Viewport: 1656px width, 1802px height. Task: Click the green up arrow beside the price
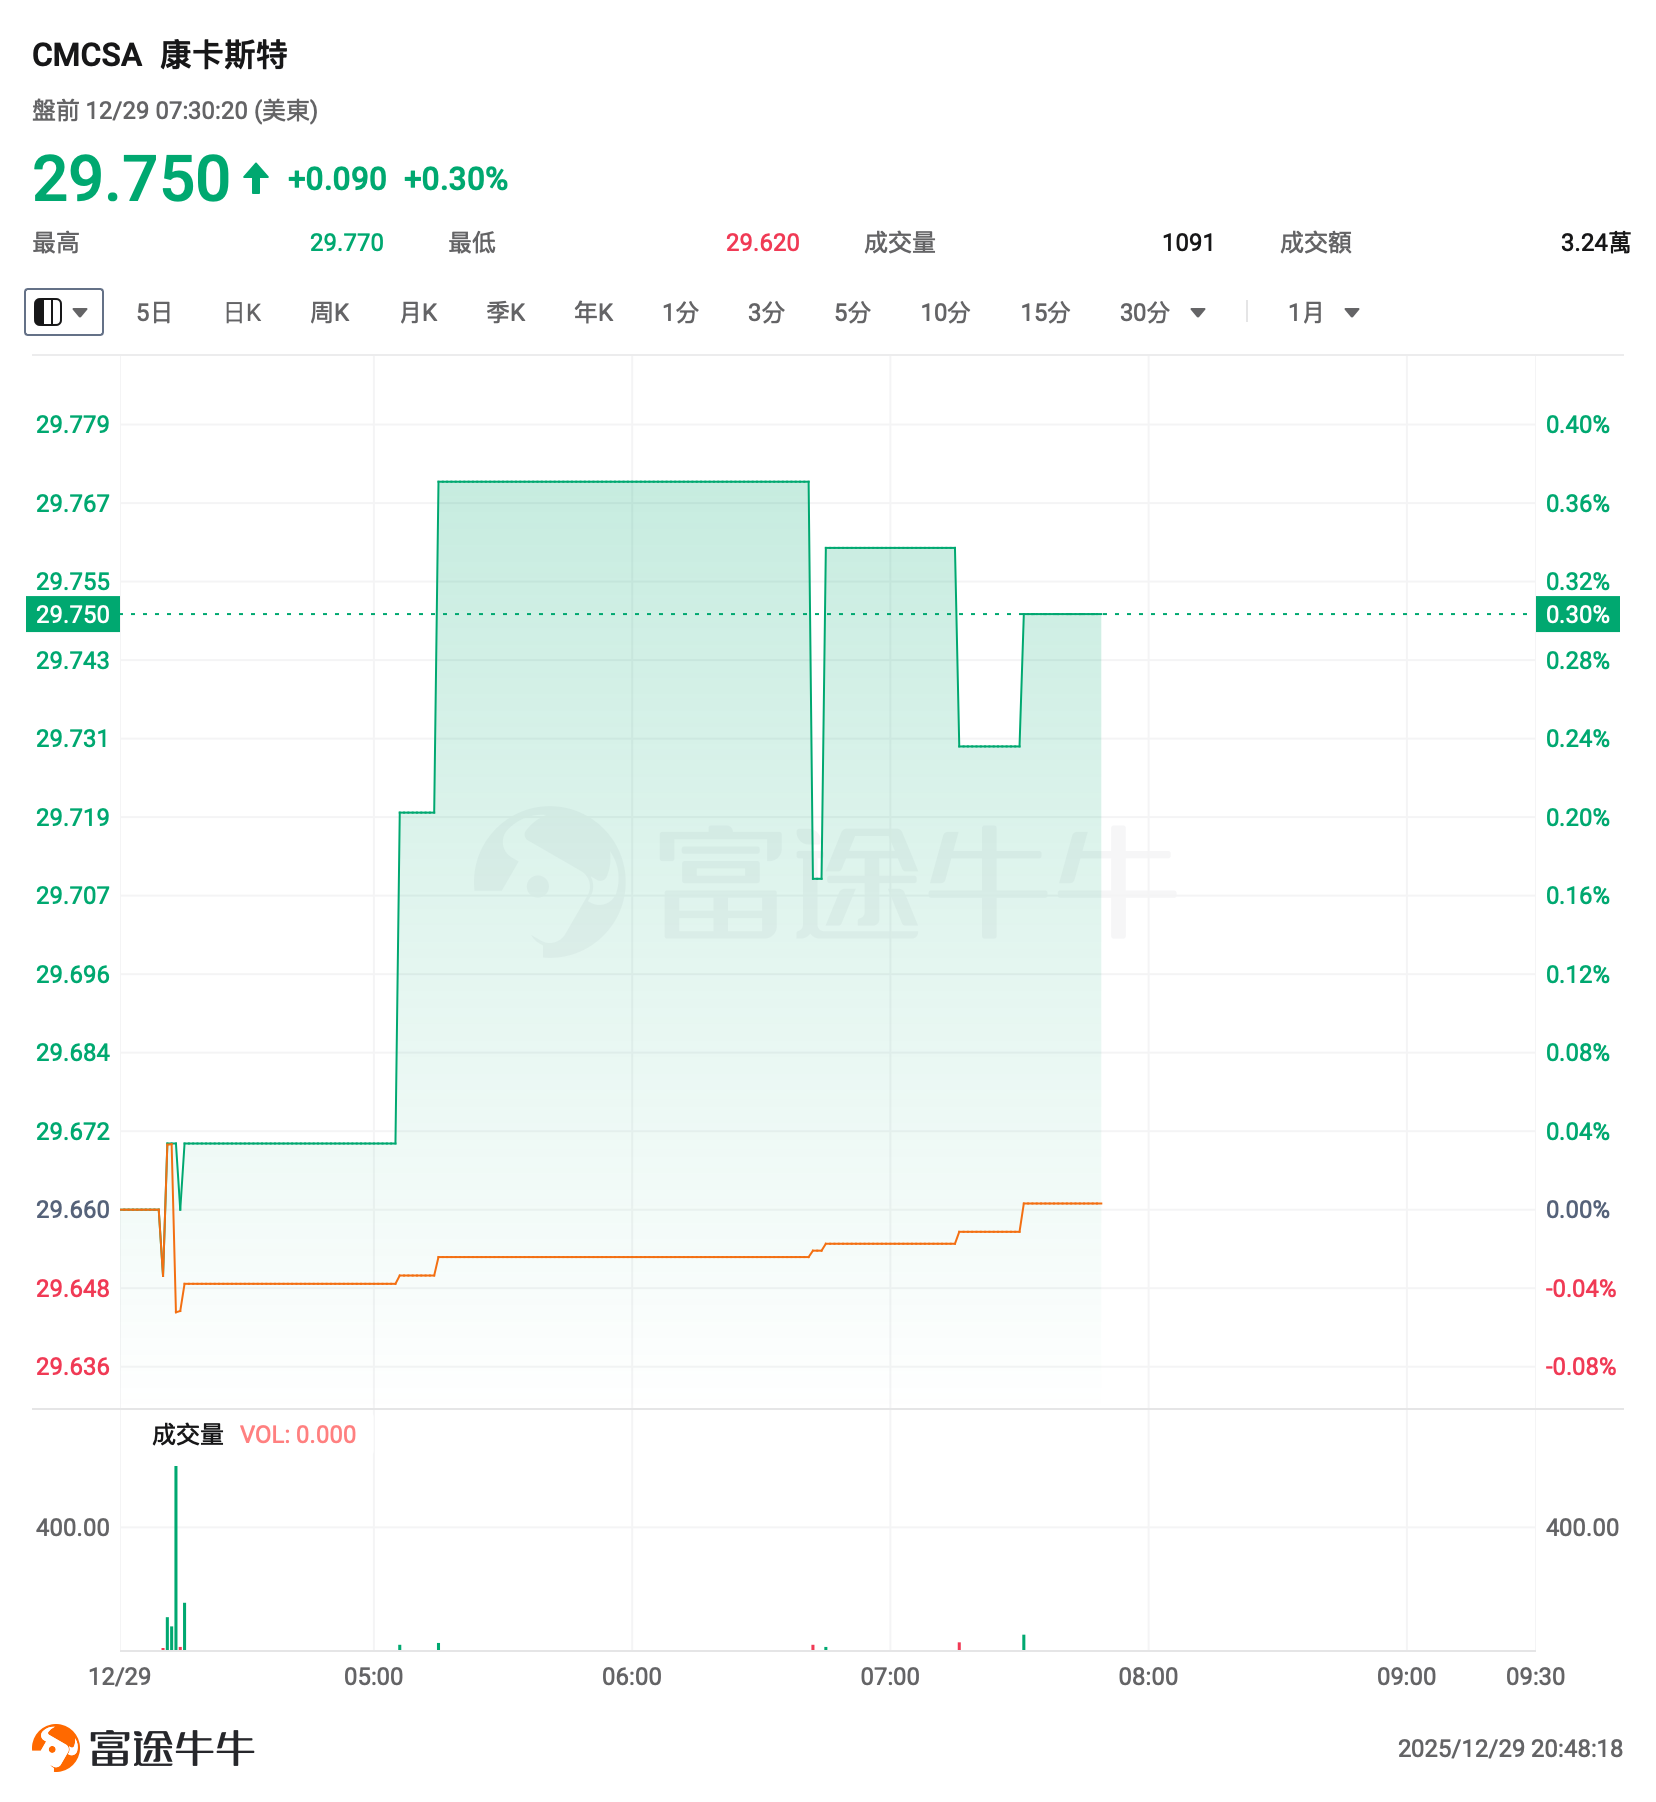[256, 179]
